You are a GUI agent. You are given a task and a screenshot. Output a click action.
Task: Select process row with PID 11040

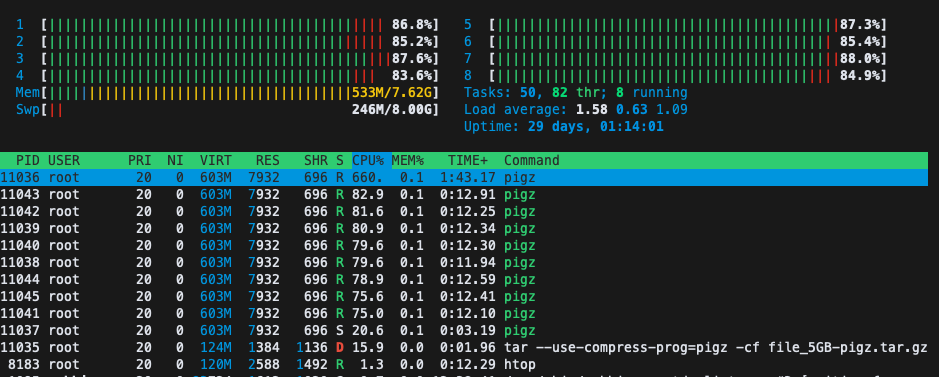[x=464, y=245]
